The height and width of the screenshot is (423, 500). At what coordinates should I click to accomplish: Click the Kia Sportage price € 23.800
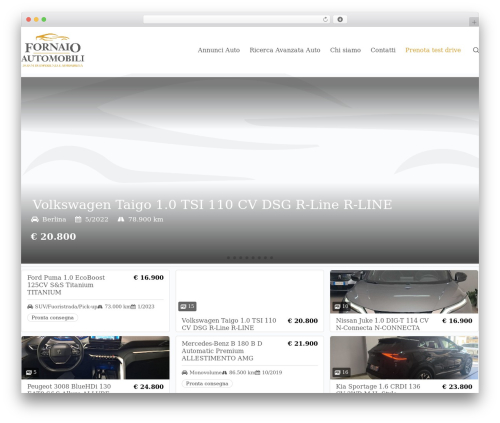click(x=457, y=387)
